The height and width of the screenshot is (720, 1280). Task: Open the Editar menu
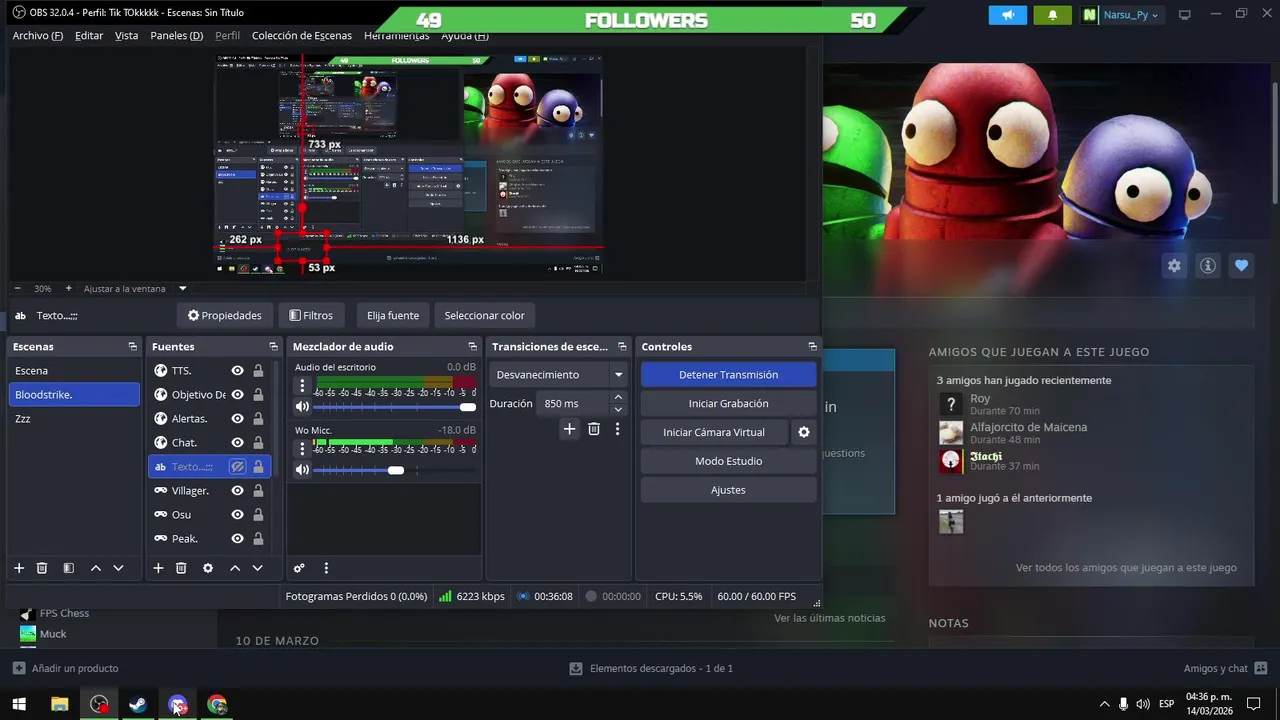tap(89, 35)
